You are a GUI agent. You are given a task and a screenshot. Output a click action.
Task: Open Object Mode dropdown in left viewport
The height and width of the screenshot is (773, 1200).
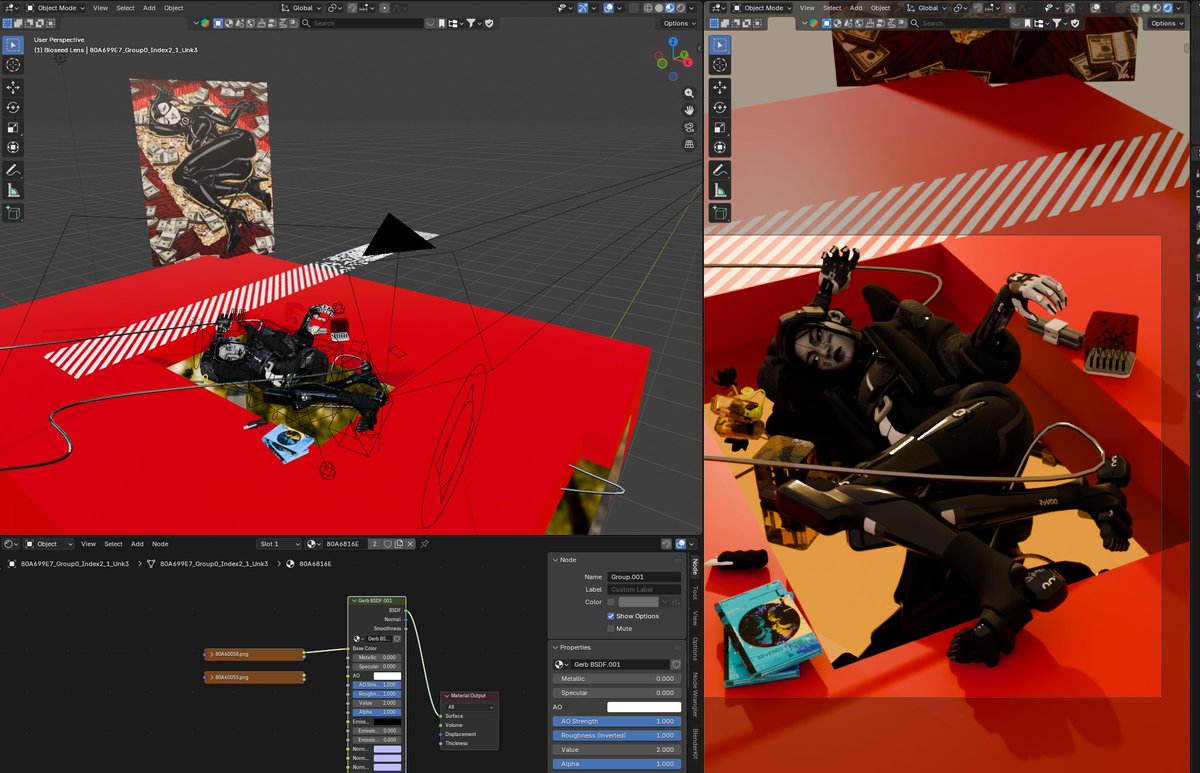(56, 8)
